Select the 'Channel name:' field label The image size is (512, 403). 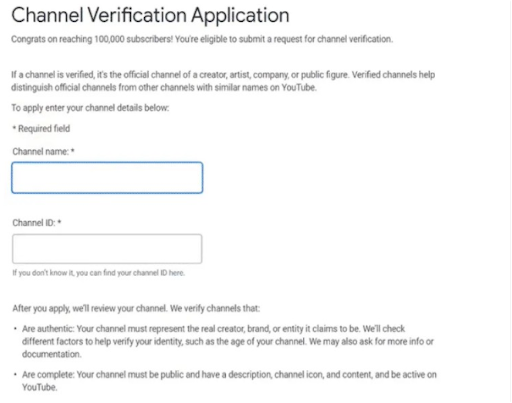pos(40,152)
